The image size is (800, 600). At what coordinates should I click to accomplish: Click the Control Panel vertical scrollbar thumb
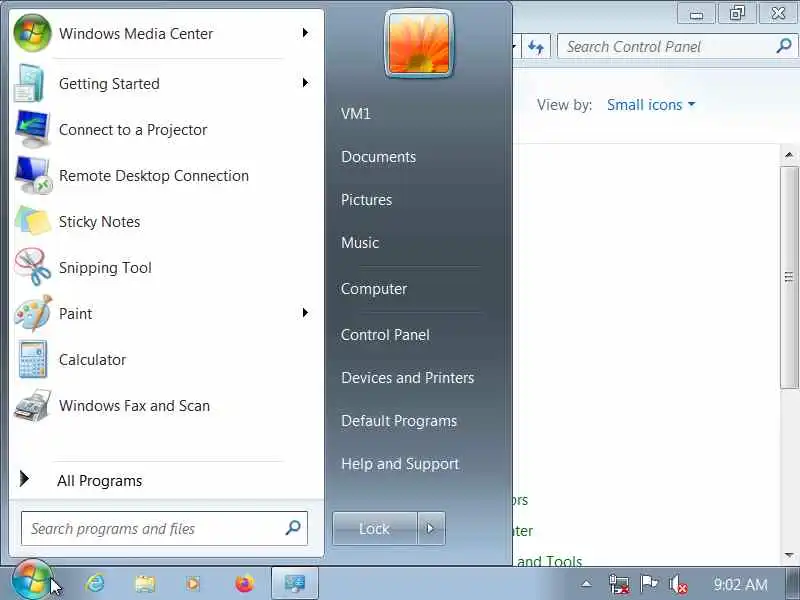click(x=789, y=277)
